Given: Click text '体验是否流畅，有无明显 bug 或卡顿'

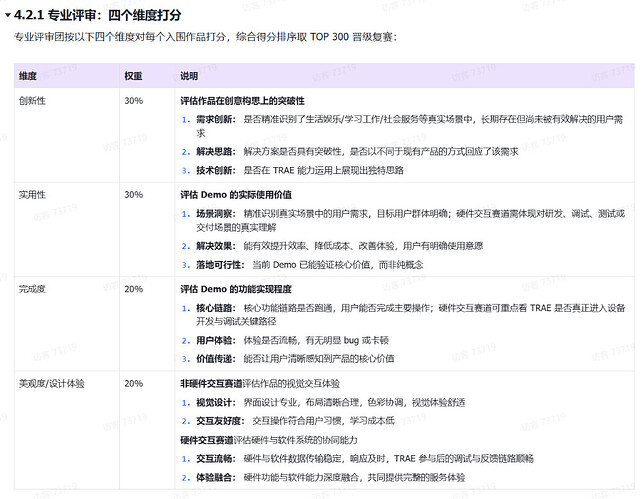Looking at the screenshot, I should click(x=316, y=340).
